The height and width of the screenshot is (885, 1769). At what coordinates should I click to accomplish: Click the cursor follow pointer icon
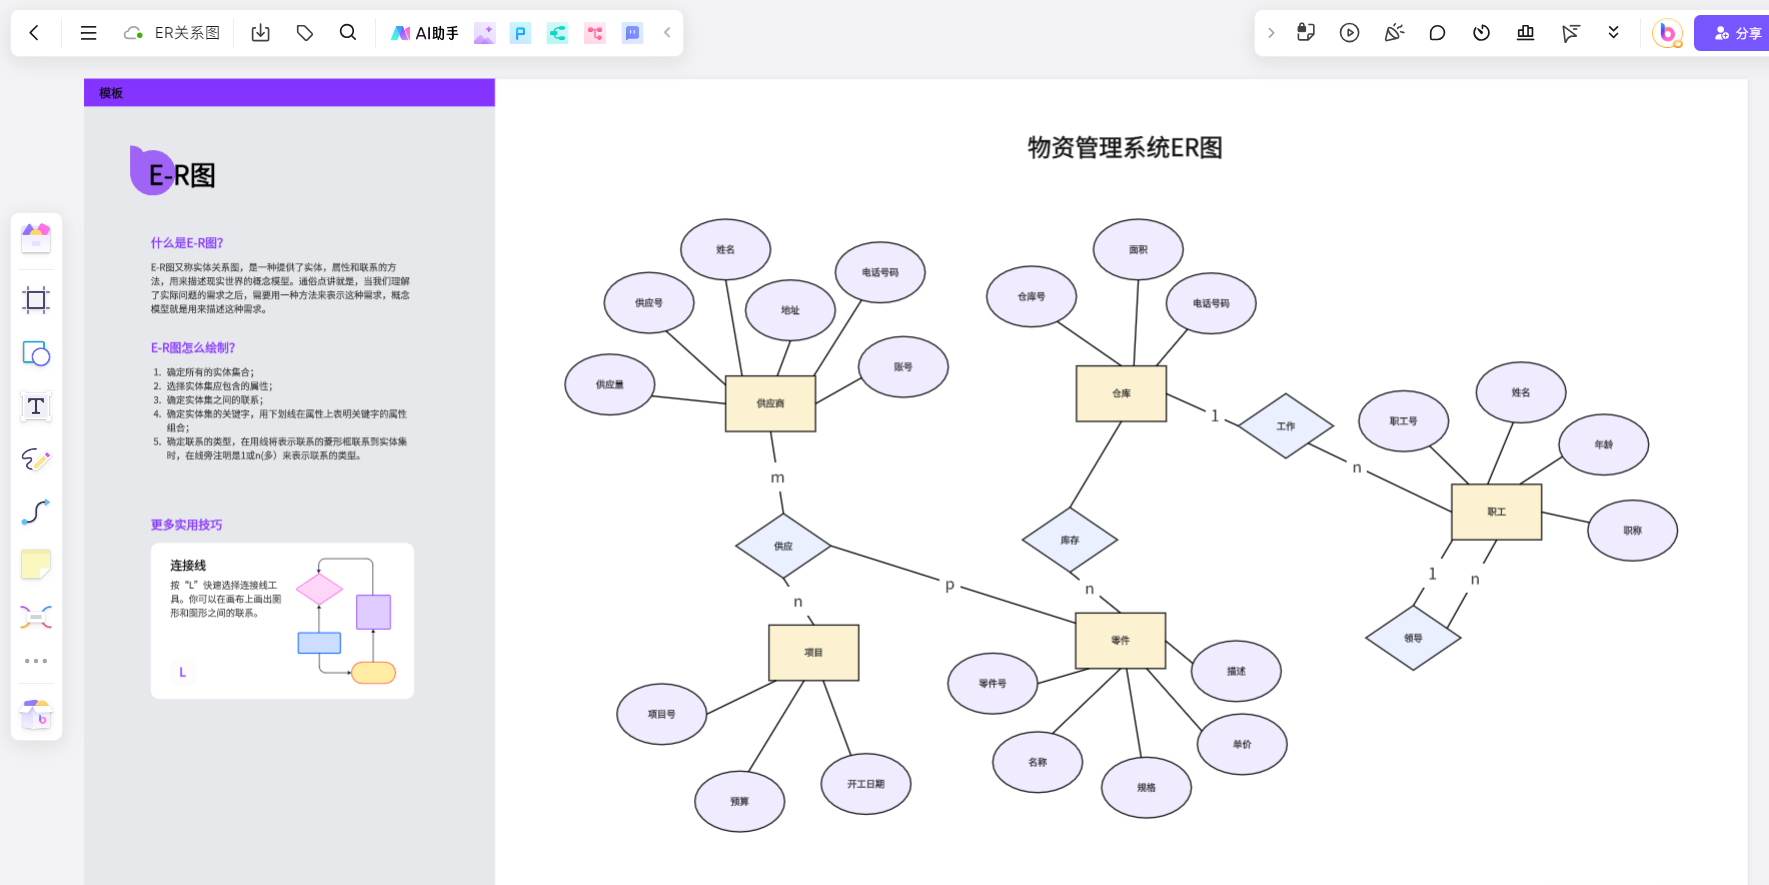tap(1570, 33)
